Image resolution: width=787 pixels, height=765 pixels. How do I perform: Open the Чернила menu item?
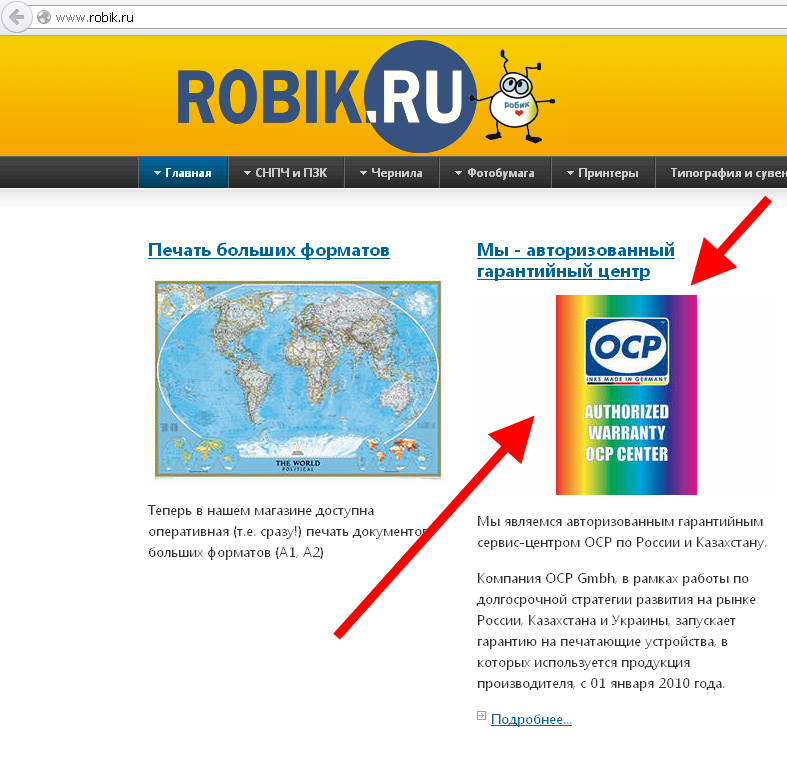392,173
